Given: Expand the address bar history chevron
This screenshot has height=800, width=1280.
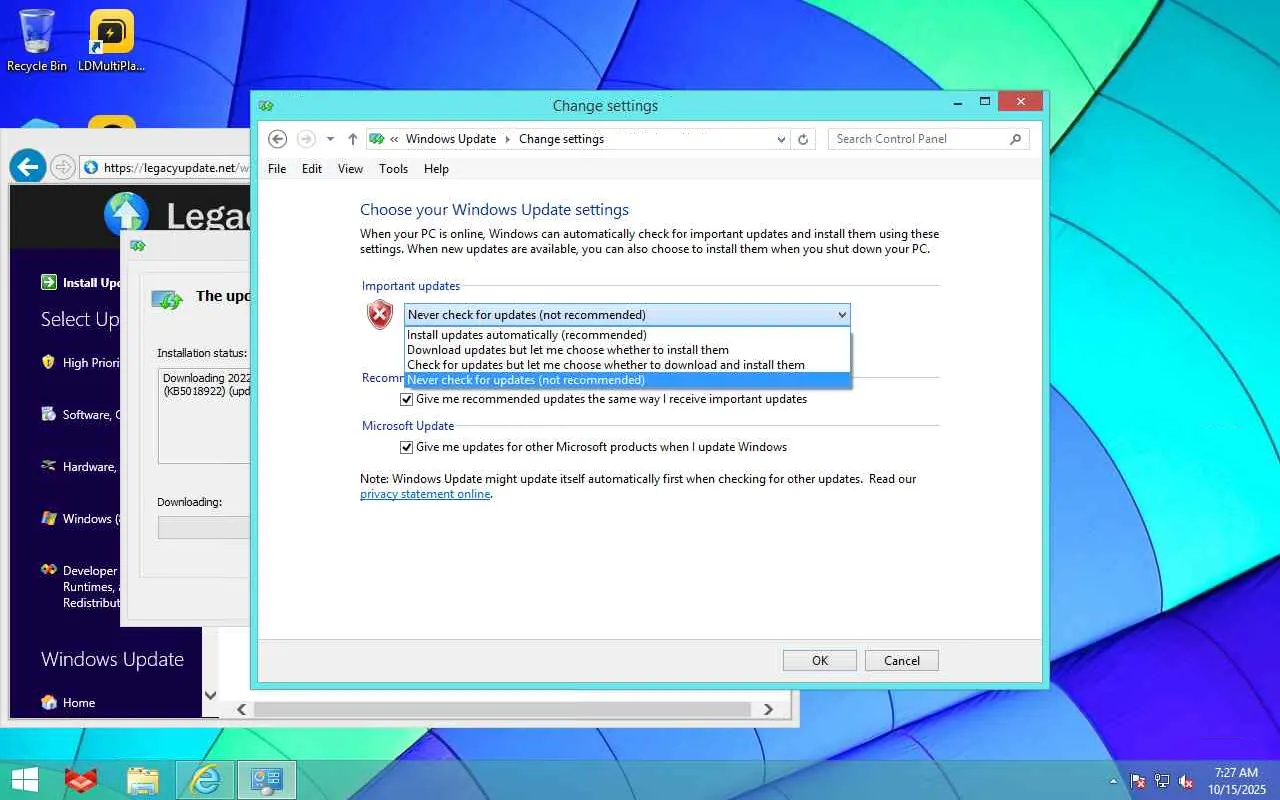Looking at the screenshot, I should tap(782, 140).
